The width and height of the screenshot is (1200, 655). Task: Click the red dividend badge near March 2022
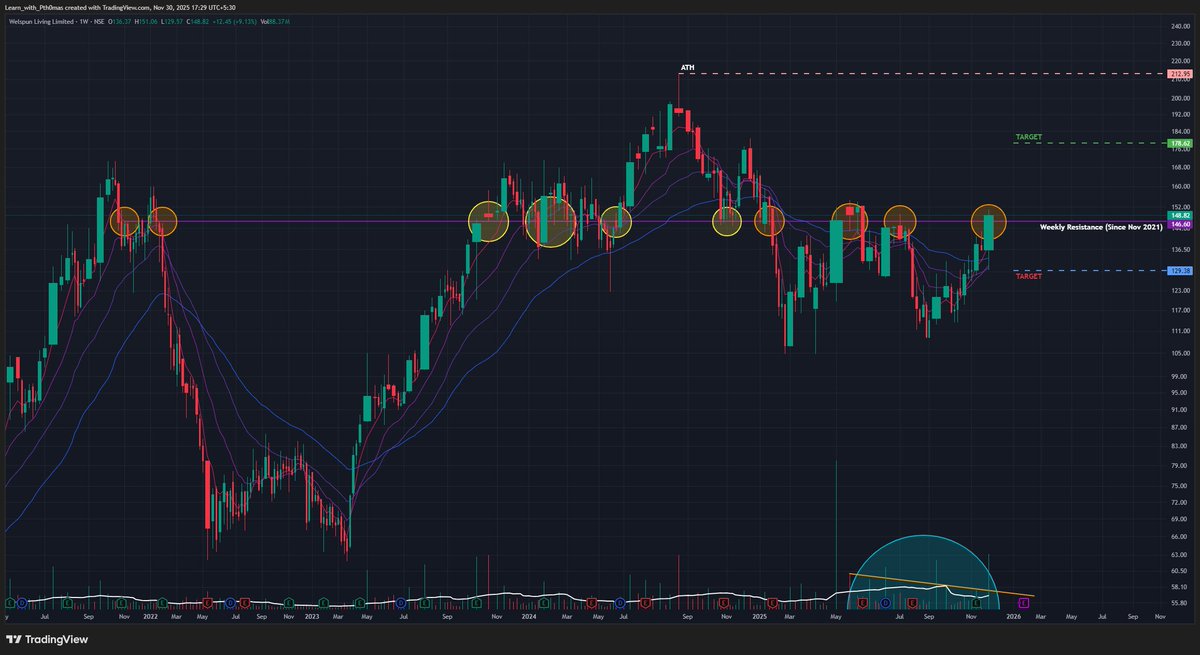tap(207, 602)
